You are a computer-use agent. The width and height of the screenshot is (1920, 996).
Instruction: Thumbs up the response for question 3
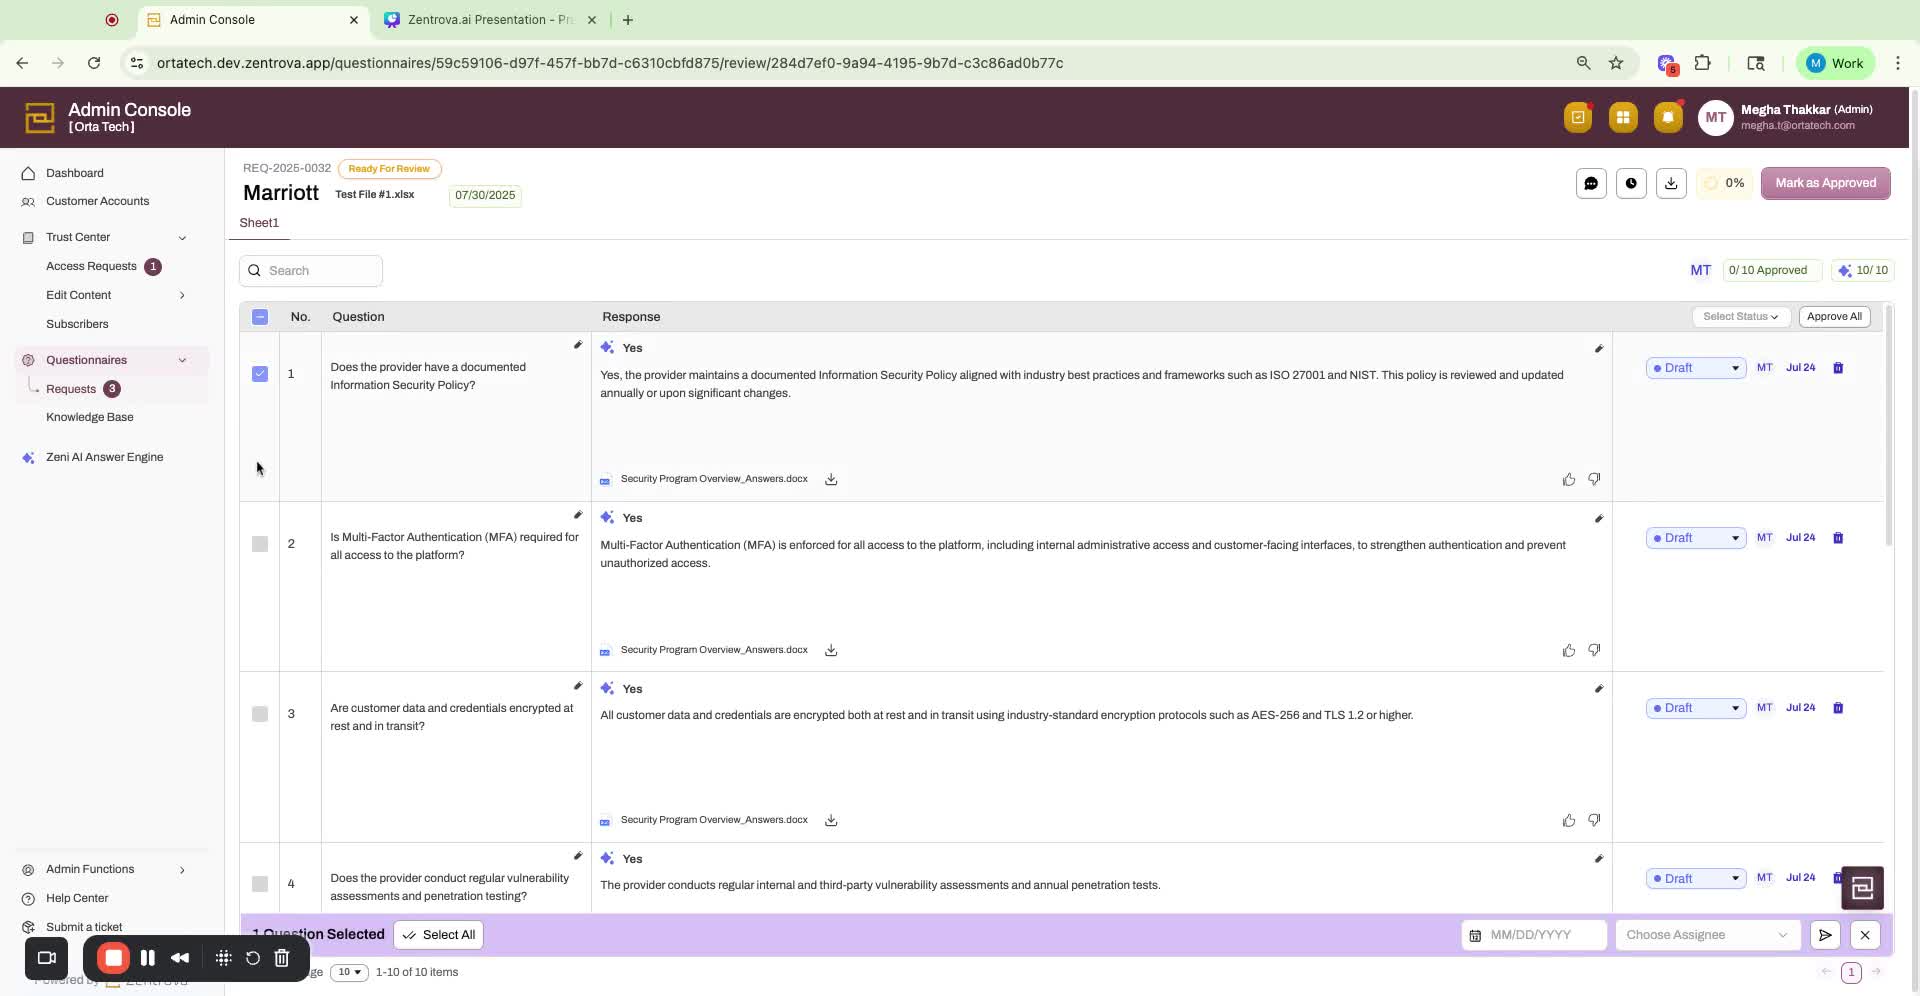click(x=1568, y=821)
